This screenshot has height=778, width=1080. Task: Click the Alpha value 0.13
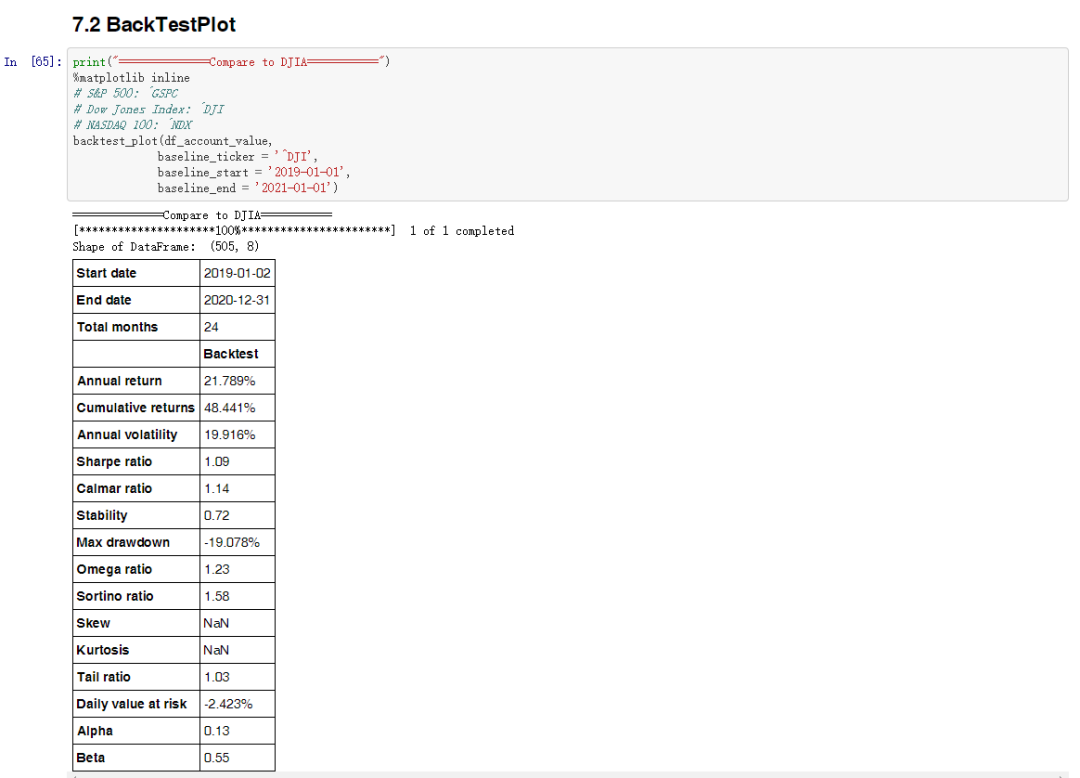click(x=237, y=730)
